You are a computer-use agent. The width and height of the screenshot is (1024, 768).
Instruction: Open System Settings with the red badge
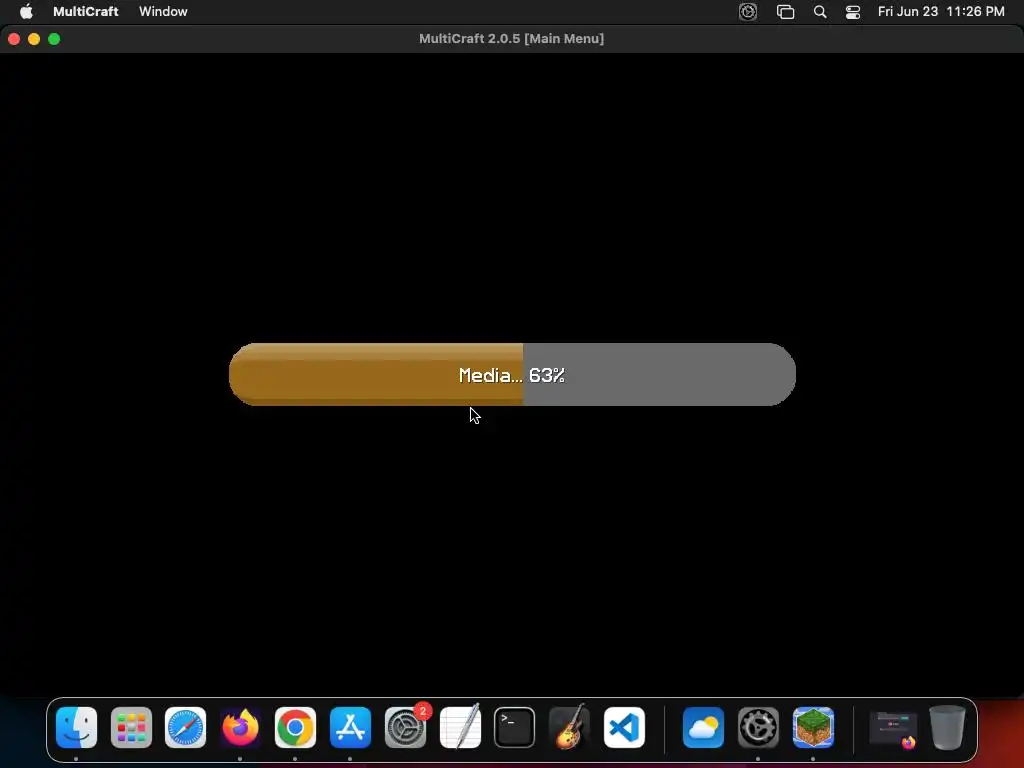click(405, 727)
